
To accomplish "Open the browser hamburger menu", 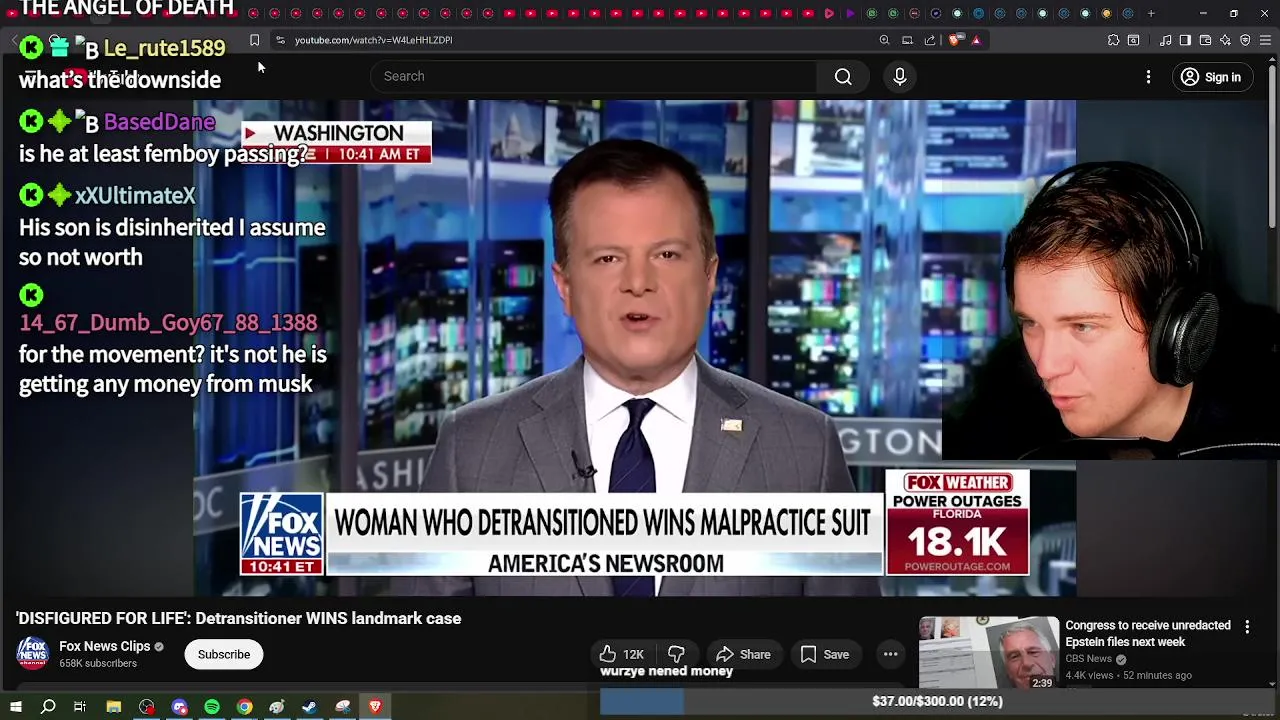I will pos(1266,40).
